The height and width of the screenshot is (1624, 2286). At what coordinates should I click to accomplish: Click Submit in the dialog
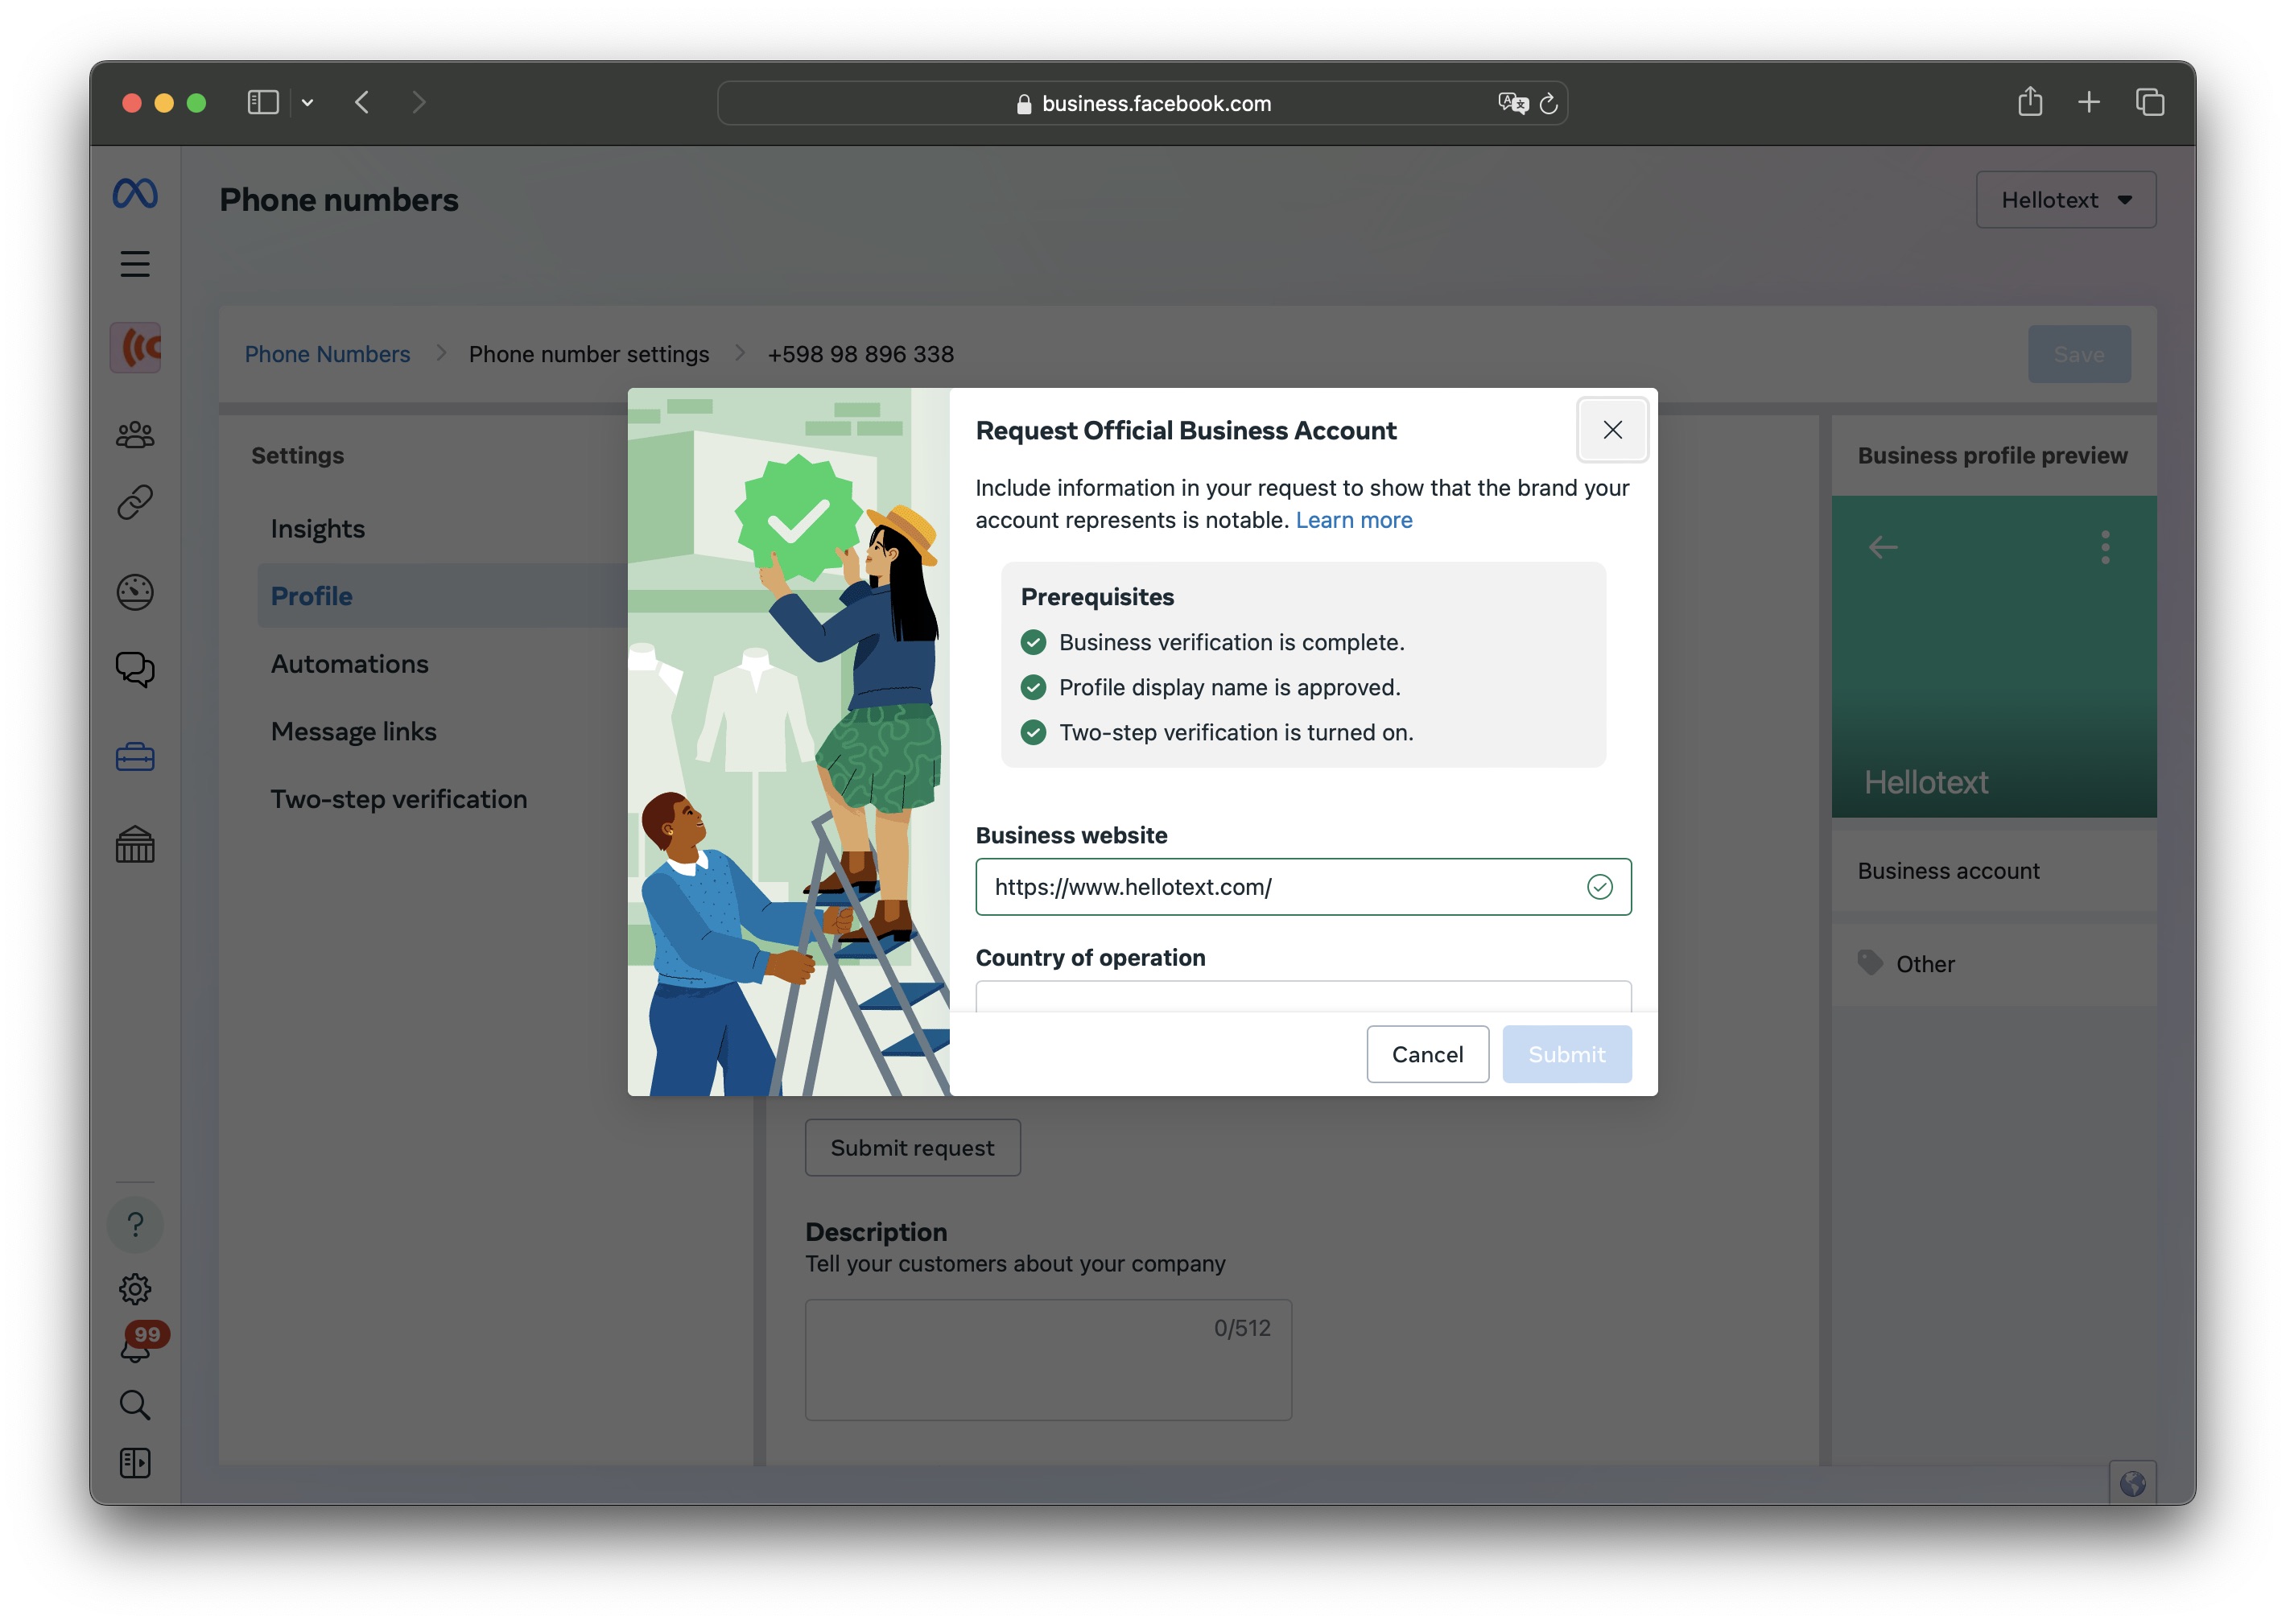pyautogui.click(x=1566, y=1054)
